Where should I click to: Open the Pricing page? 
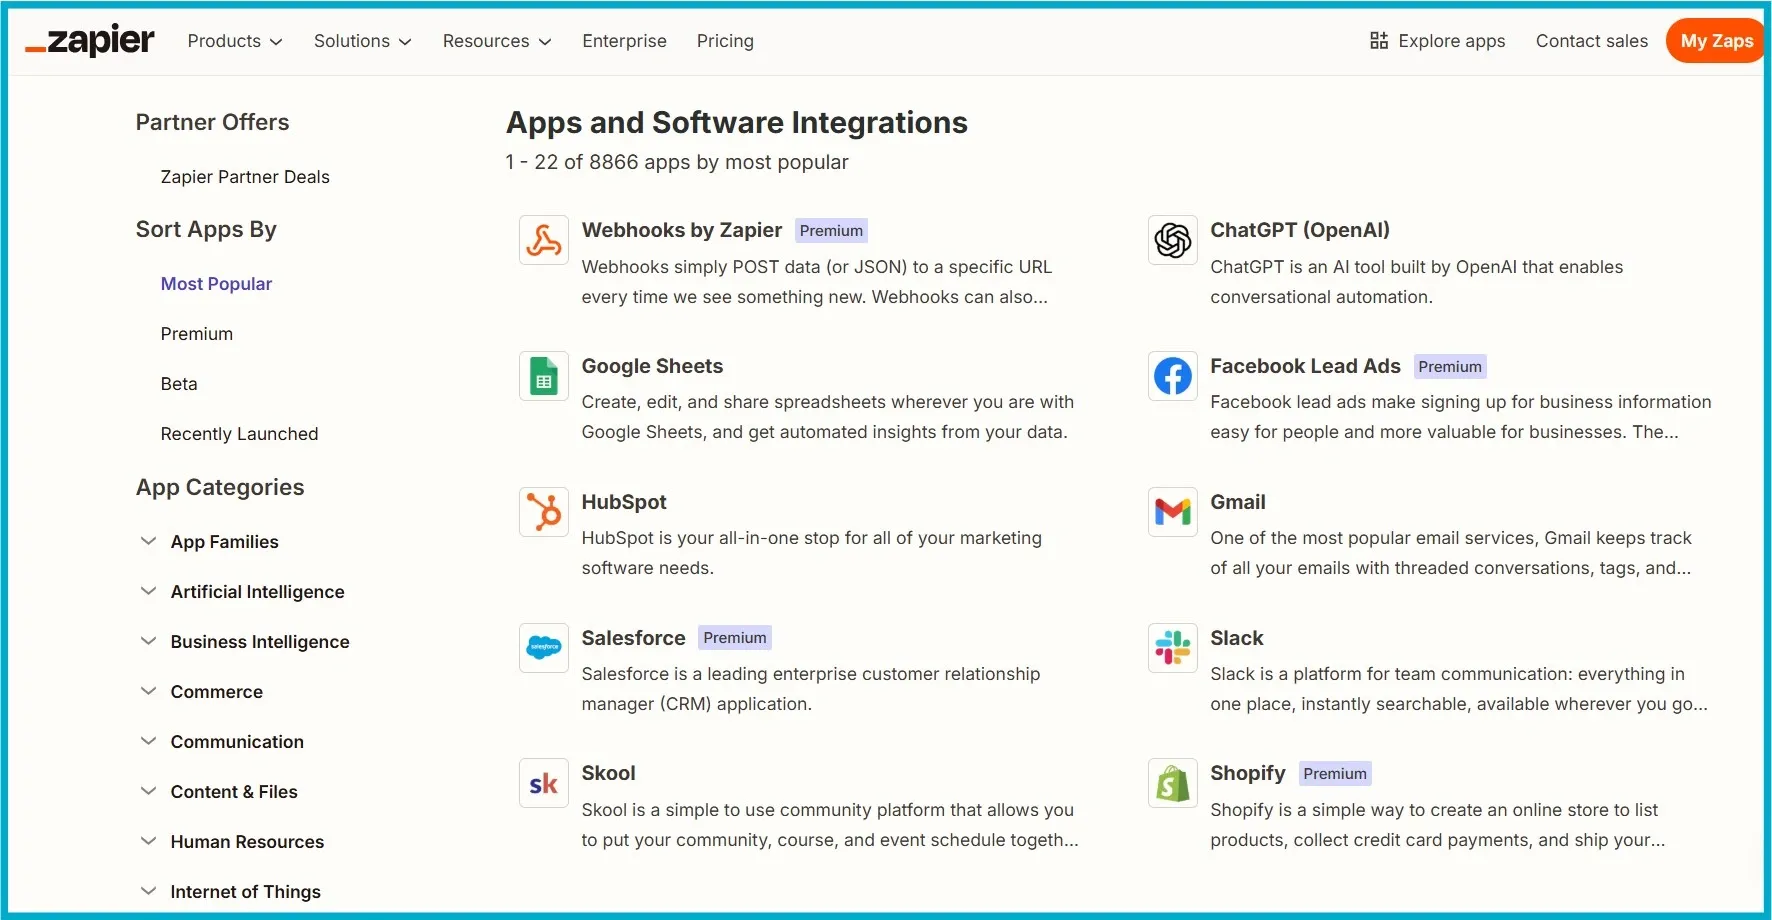point(724,41)
